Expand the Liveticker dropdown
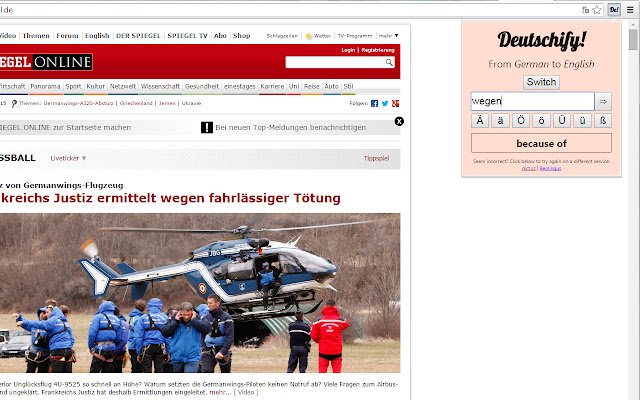This screenshot has width=640, height=400. click(x=68, y=158)
